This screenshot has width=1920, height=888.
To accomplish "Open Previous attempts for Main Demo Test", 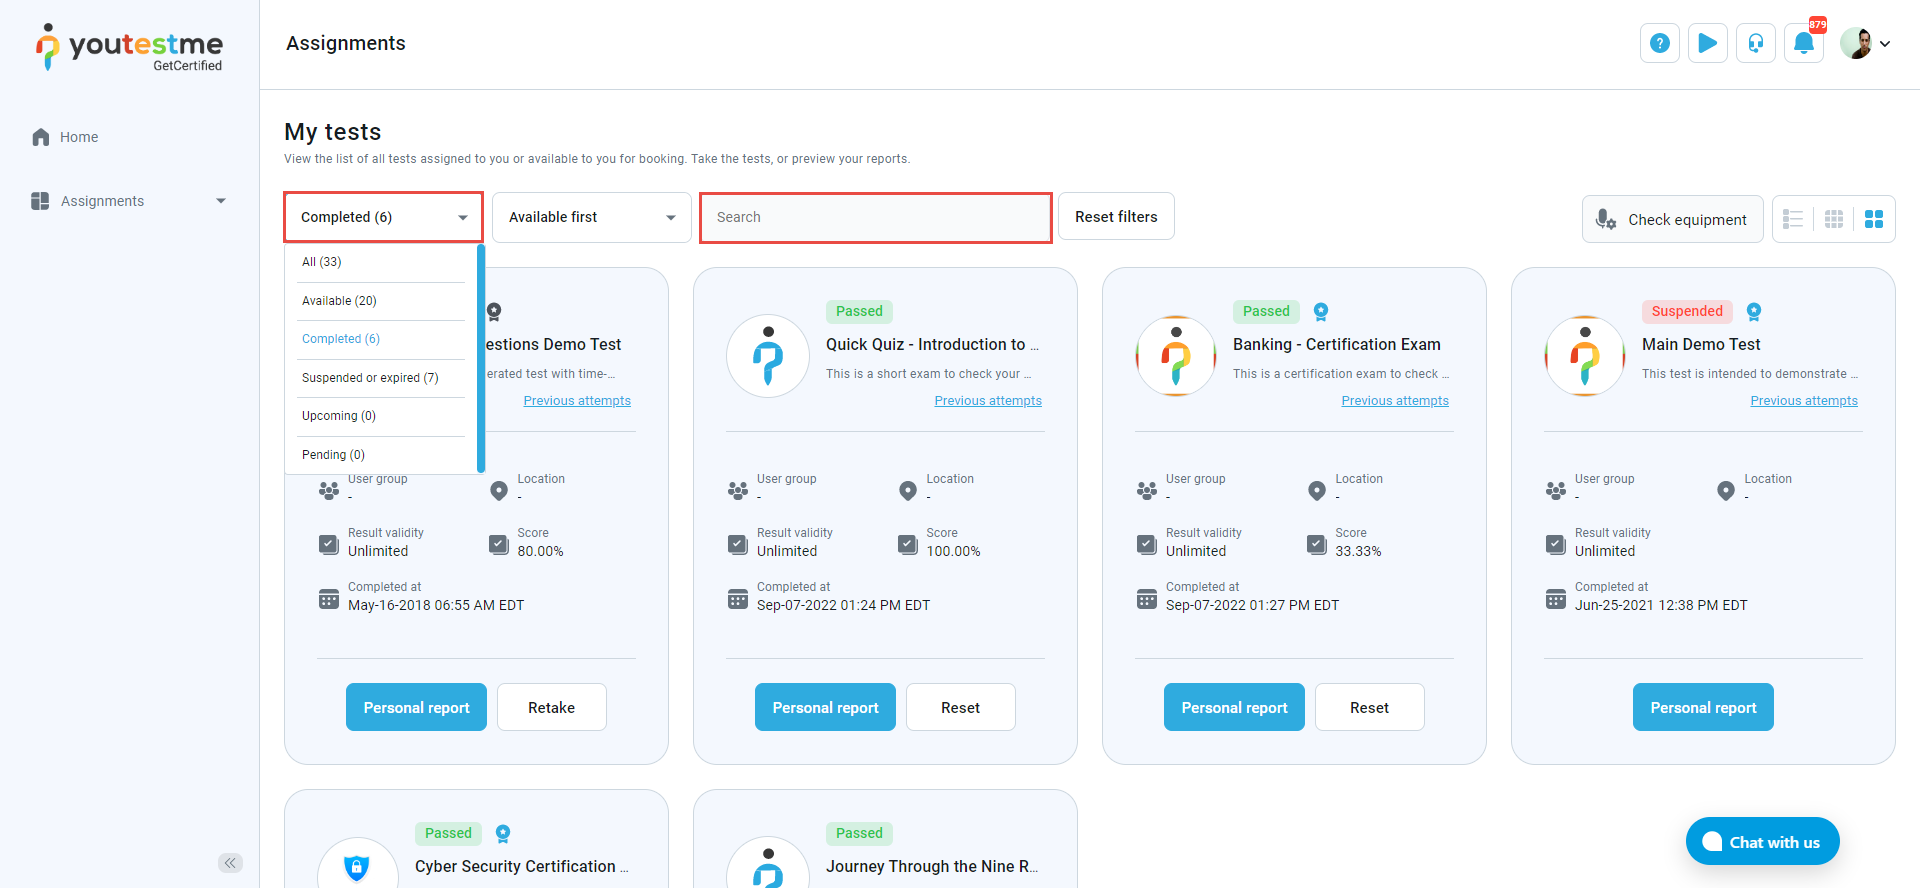I will (1803, 401).
